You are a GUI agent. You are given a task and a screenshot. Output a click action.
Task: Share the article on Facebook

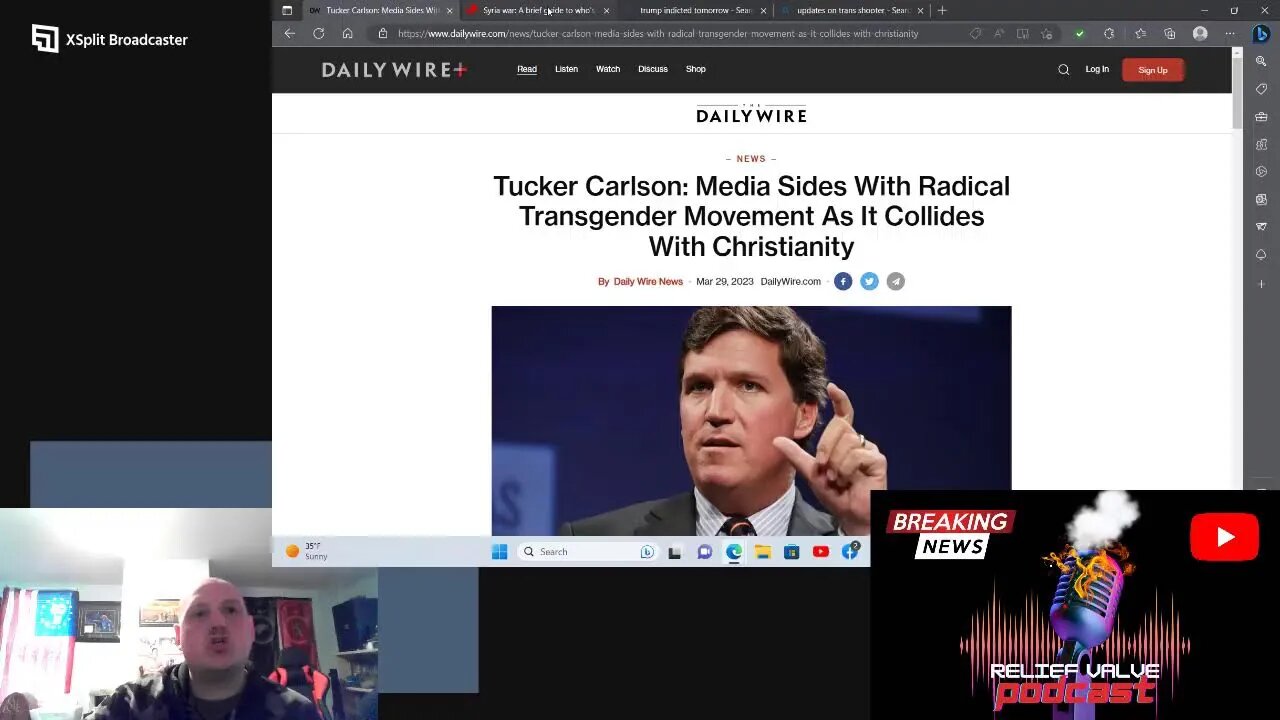[843, 282]
